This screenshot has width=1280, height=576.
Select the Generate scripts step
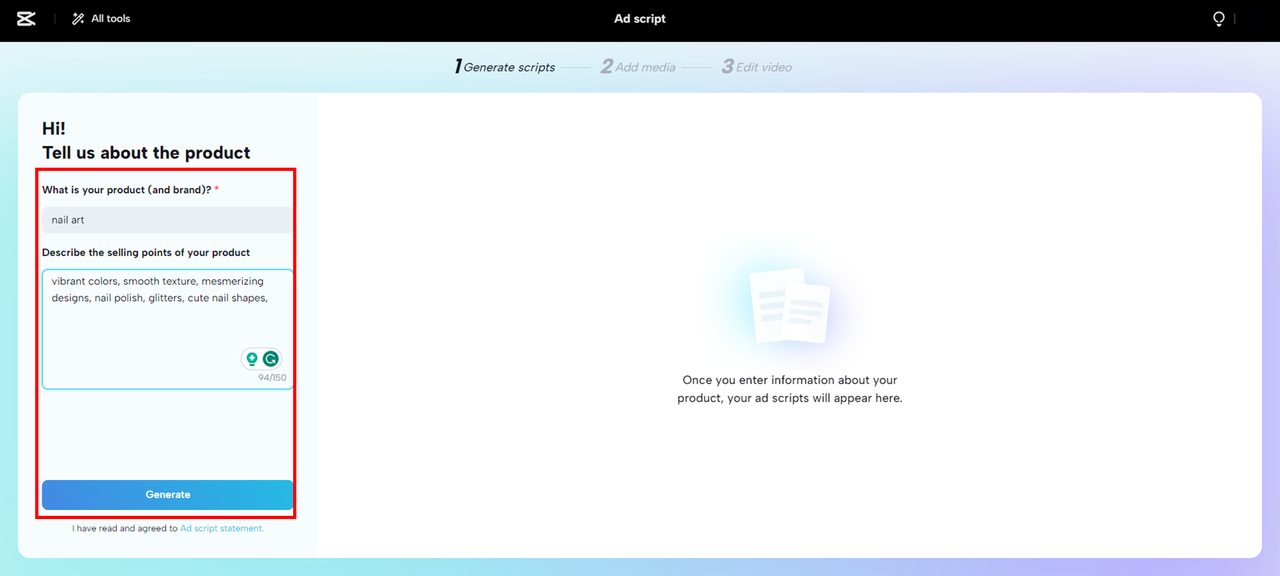click(505, 66)
